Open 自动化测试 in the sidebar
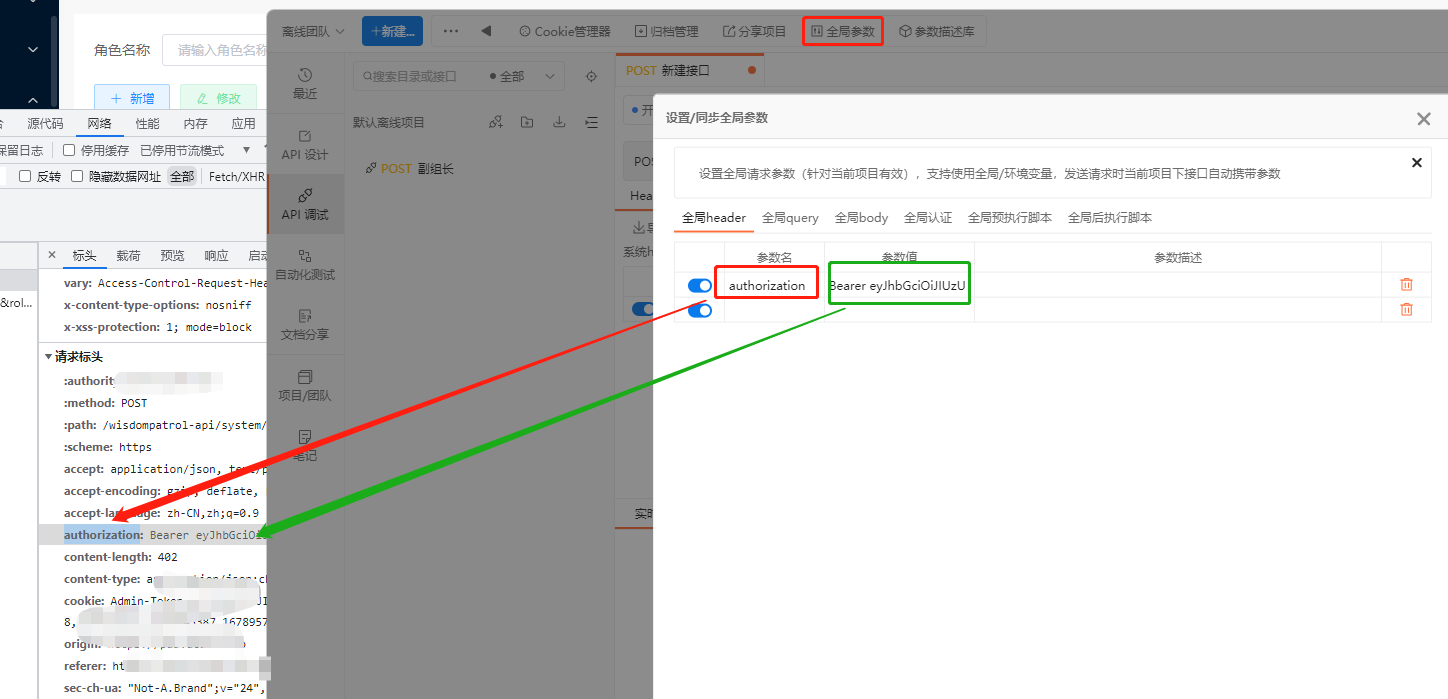 (x=305, y=265)
